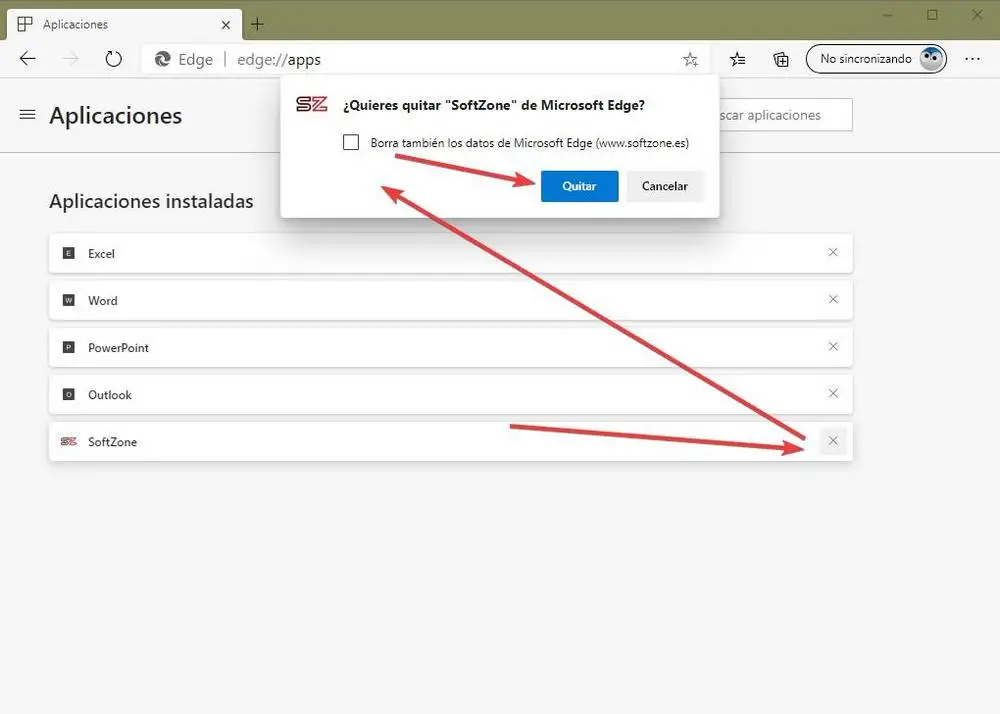This screenshot has width=1000, height=714.
Task: Open the Aplicaciones hamburger menu
Action: click(x=27, y=115)
